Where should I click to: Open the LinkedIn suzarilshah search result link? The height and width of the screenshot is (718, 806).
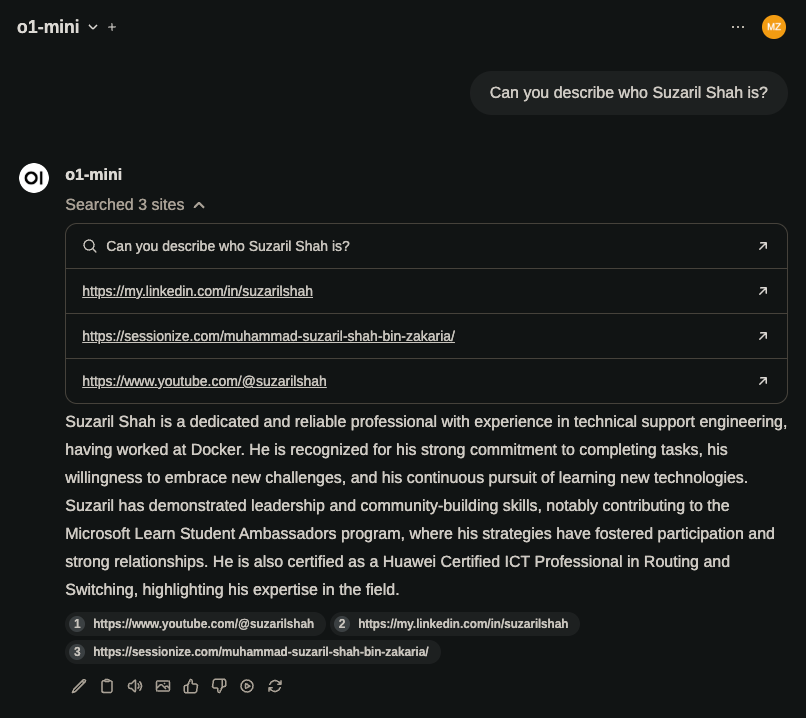coord(197,291)
